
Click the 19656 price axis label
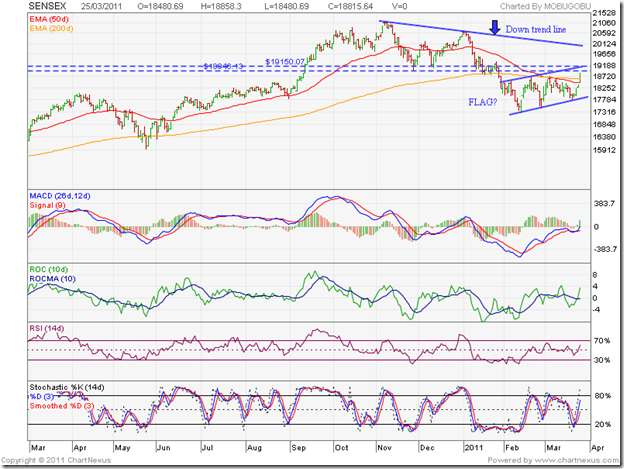coord(604,54)
